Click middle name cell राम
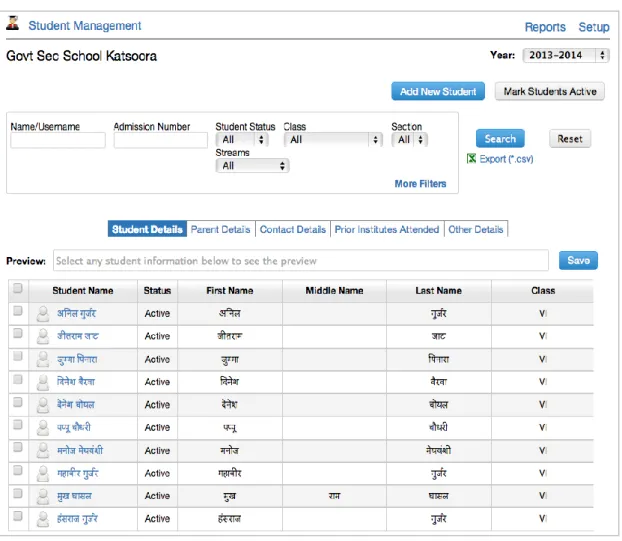The width and height of the screenshot is (622, 541). pyautogui.click(x=334, y=496)
